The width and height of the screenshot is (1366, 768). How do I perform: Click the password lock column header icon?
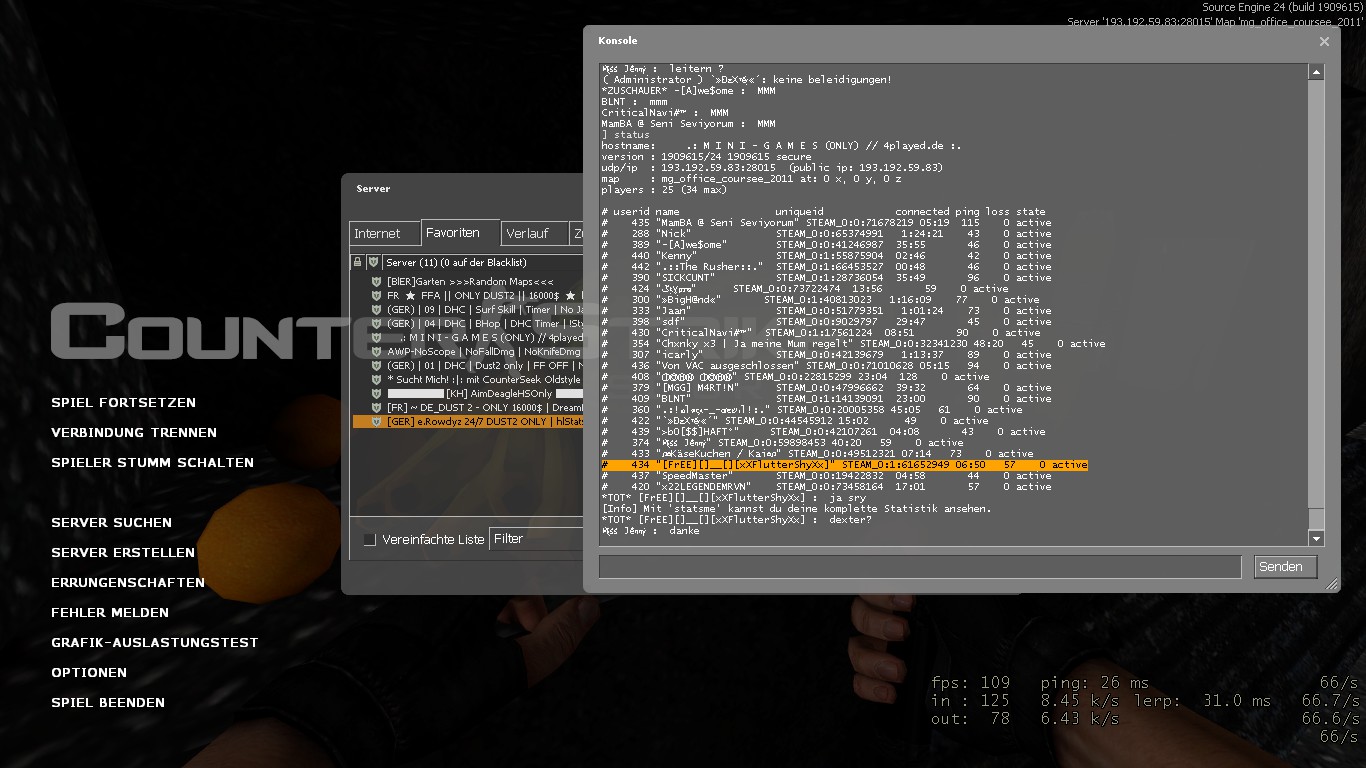[358, 262]
